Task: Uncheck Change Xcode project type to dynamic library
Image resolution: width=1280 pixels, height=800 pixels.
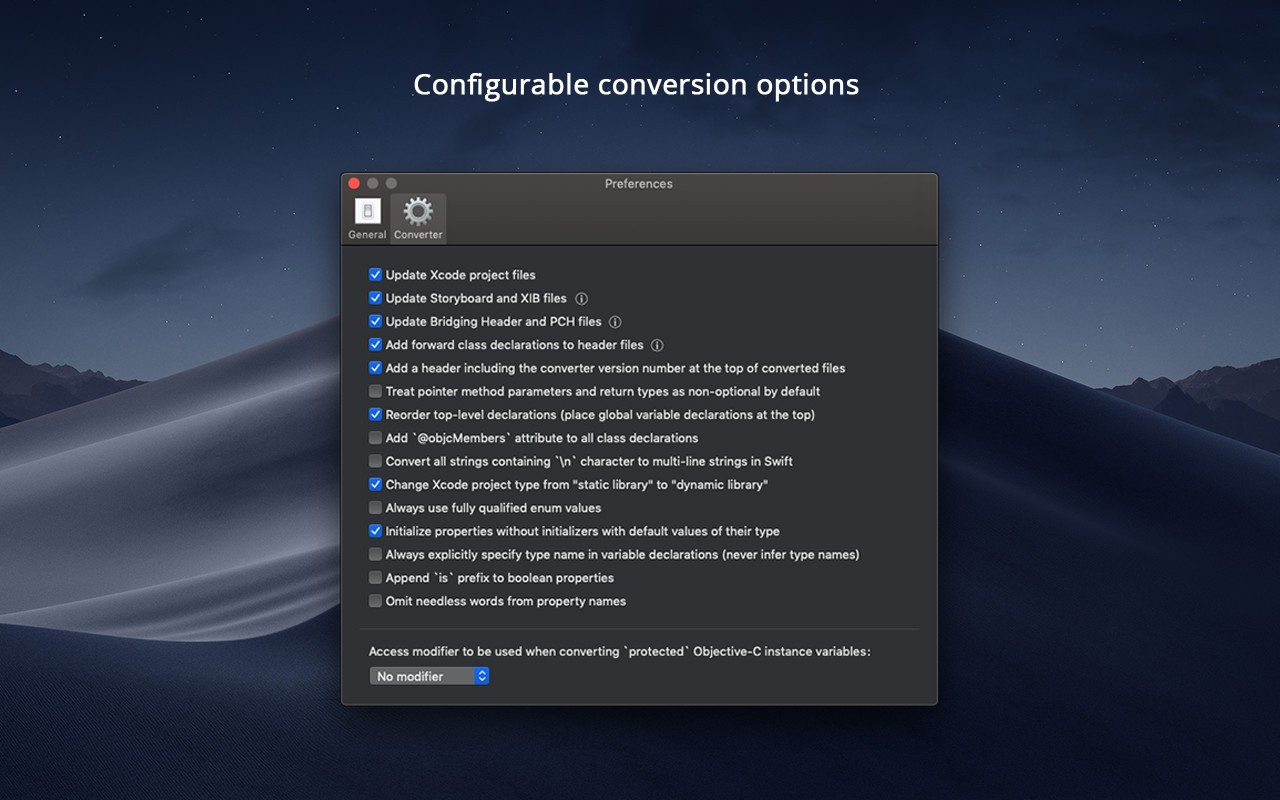Action: (x=375, y=485)
